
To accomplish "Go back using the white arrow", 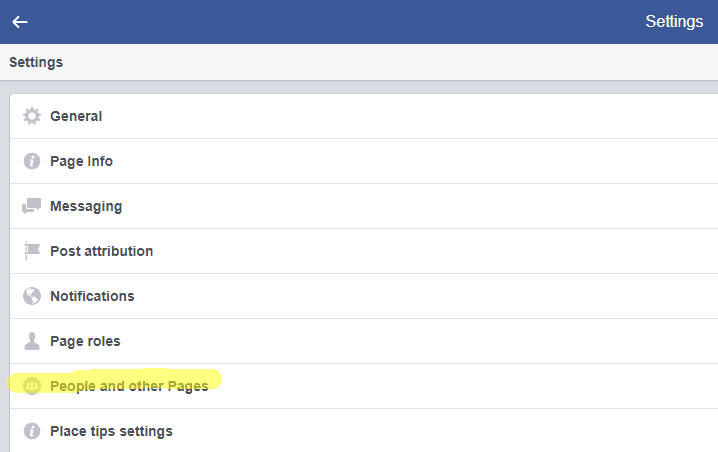I will click(x=20, y=22).
